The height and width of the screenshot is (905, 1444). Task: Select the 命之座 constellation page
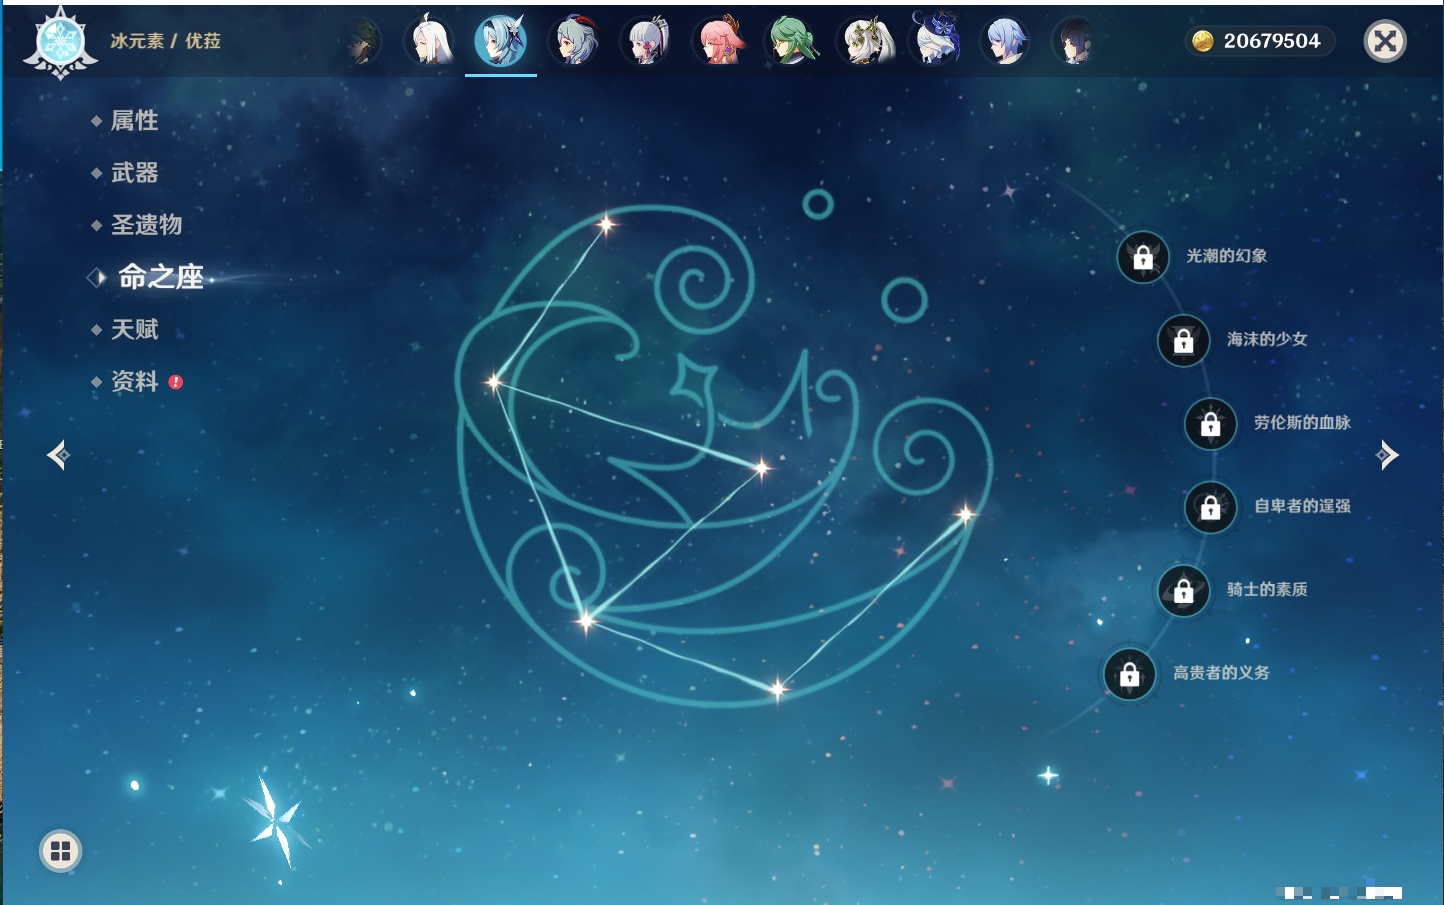pyautogui.click(x=161, y=277)
